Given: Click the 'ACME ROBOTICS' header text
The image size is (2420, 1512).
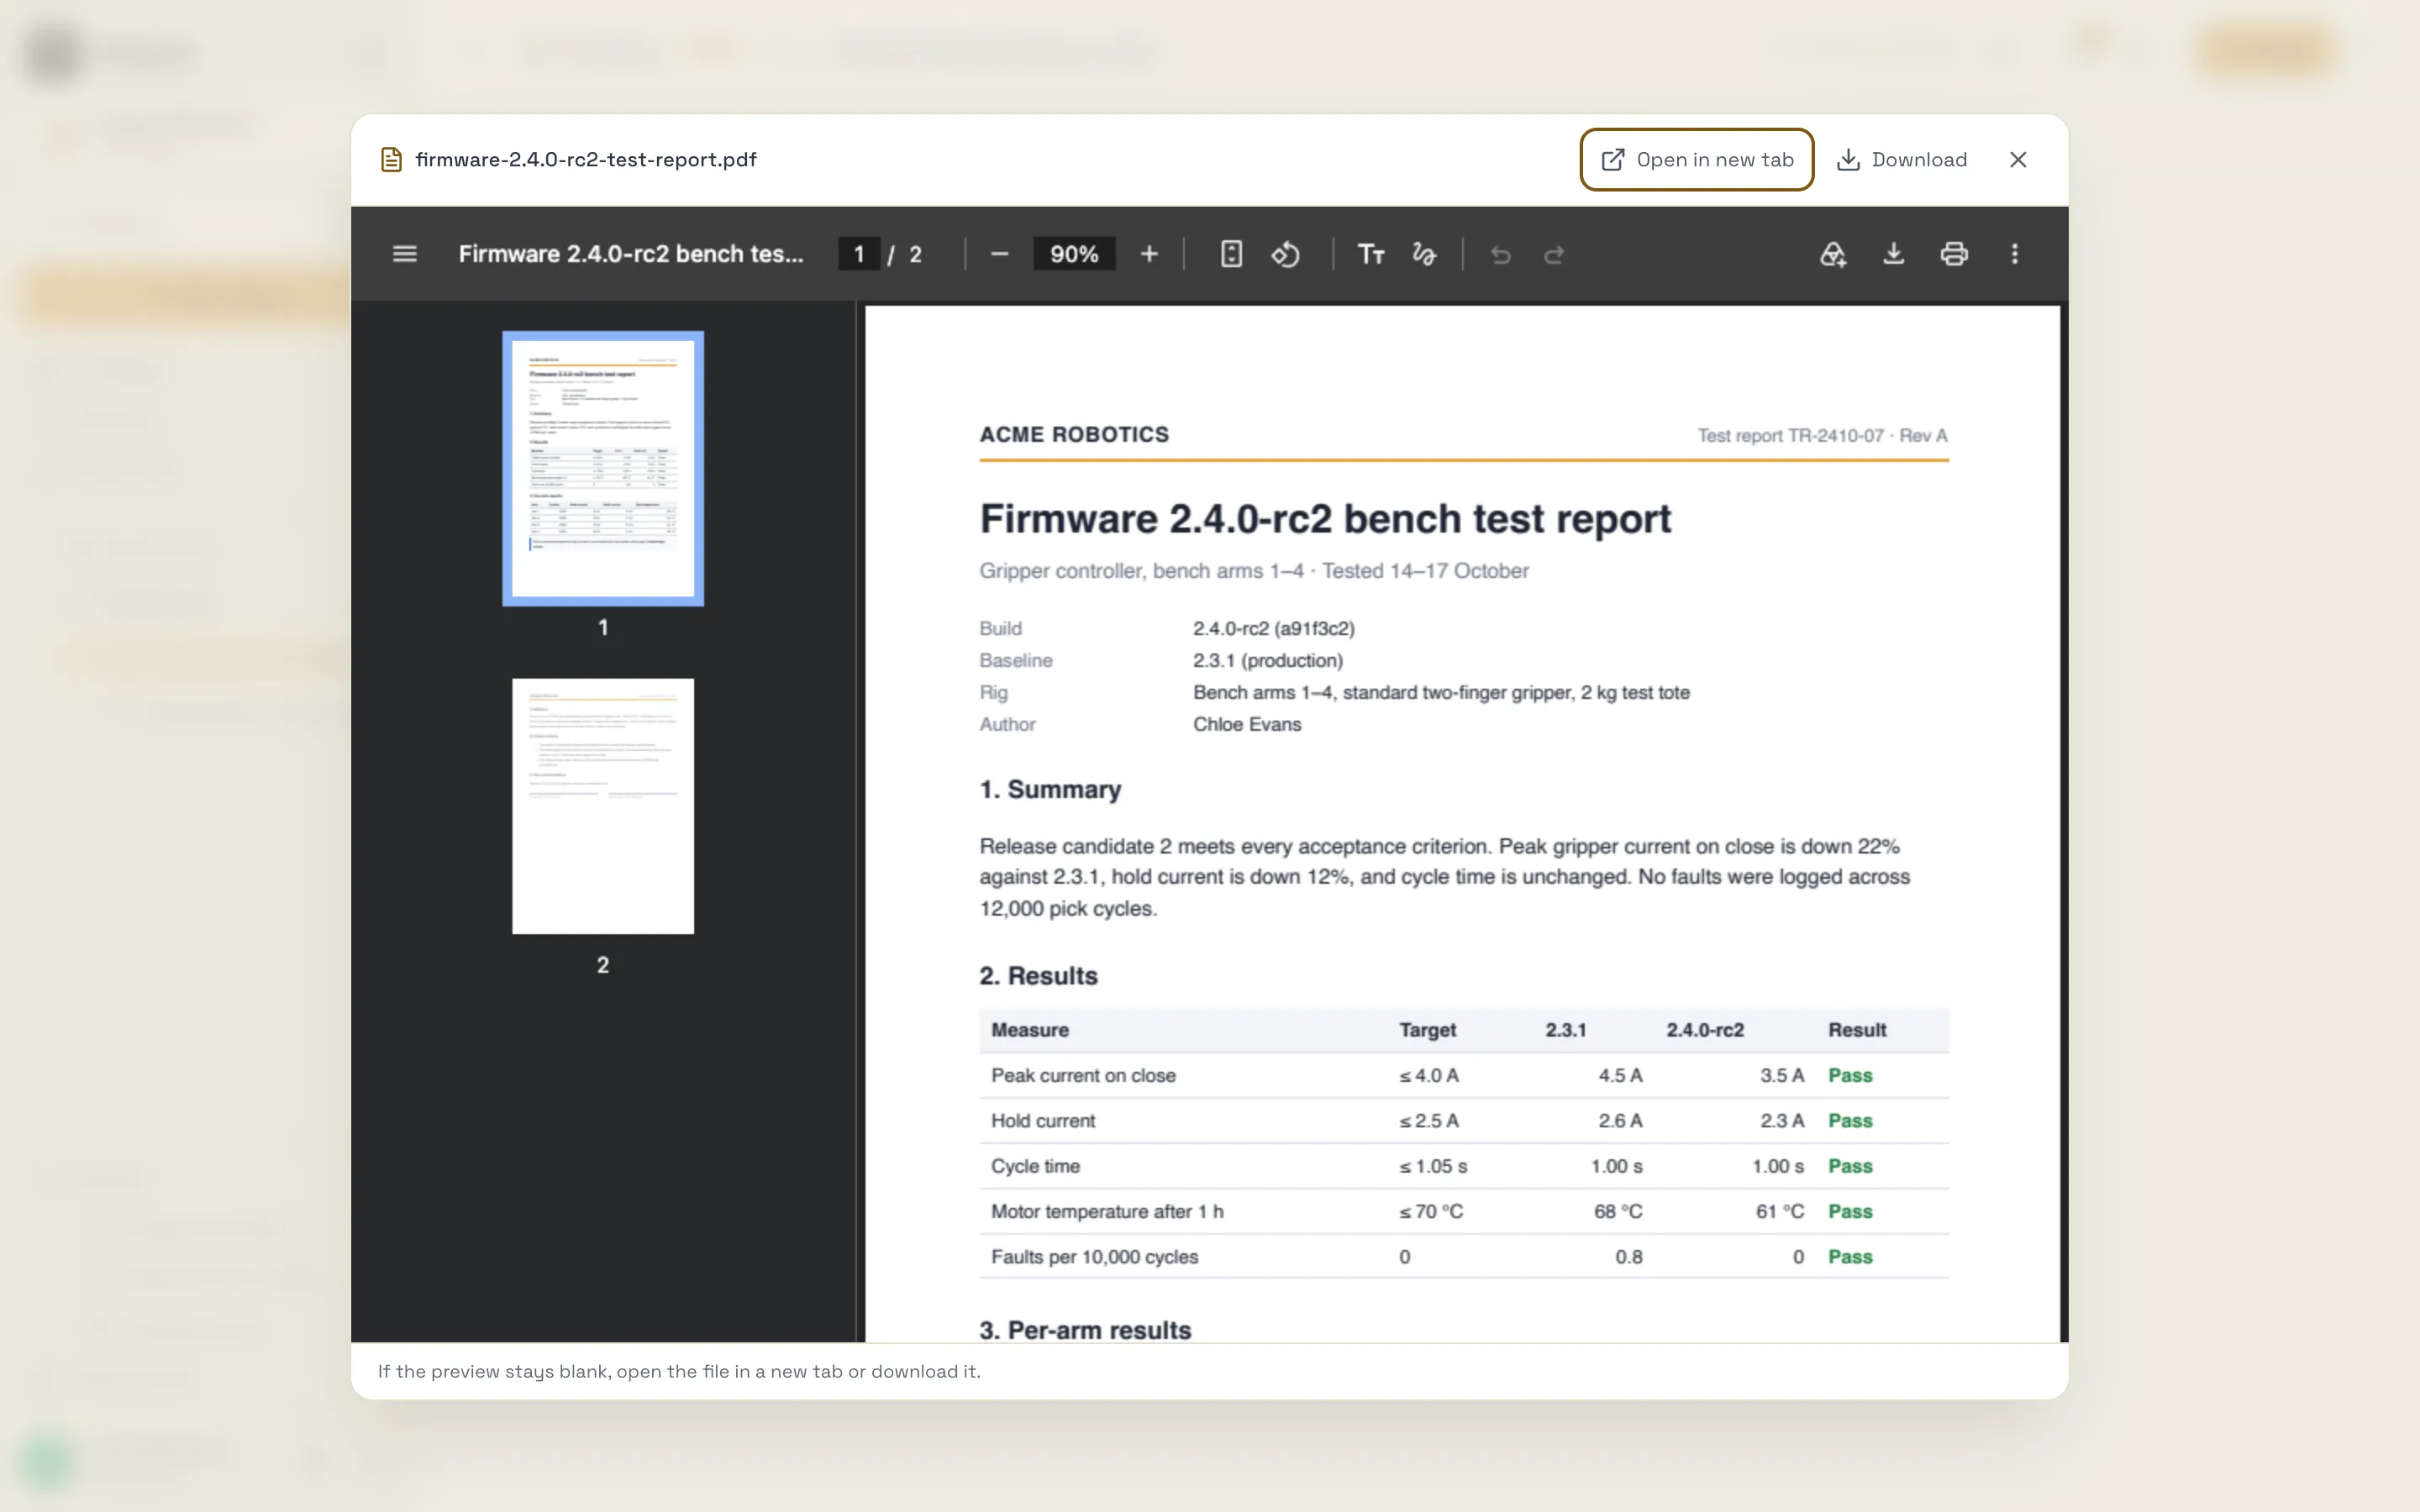Looking at the screenshot, I should coord(1074,435).
